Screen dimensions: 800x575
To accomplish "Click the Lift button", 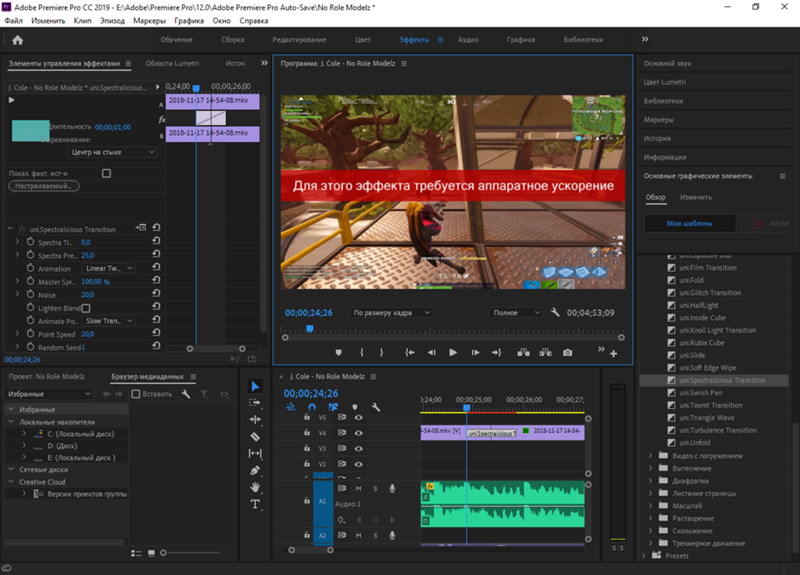I will (x=523, y=353).
